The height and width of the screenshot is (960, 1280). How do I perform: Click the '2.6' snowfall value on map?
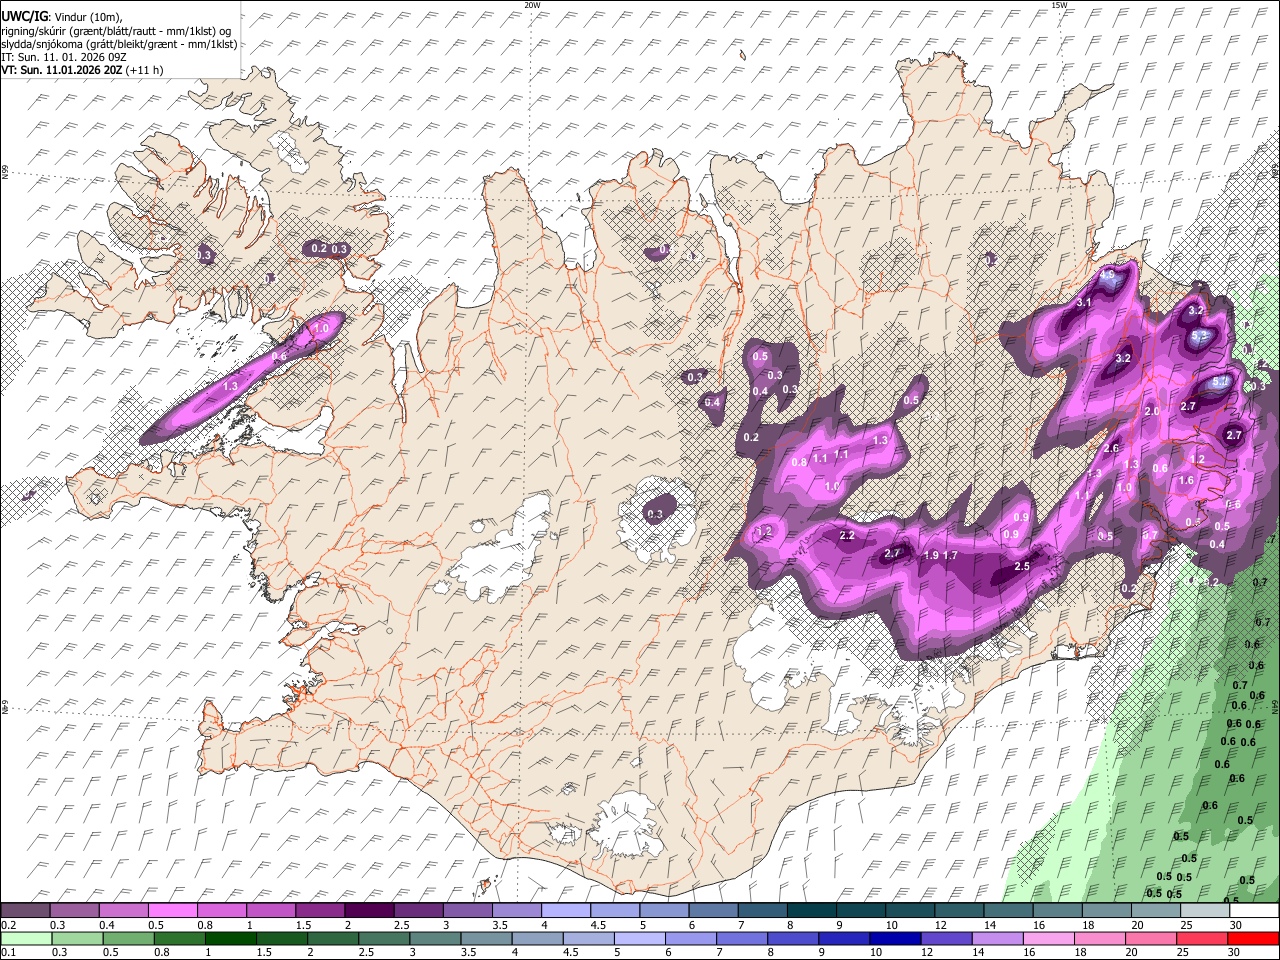(1111, 448)
